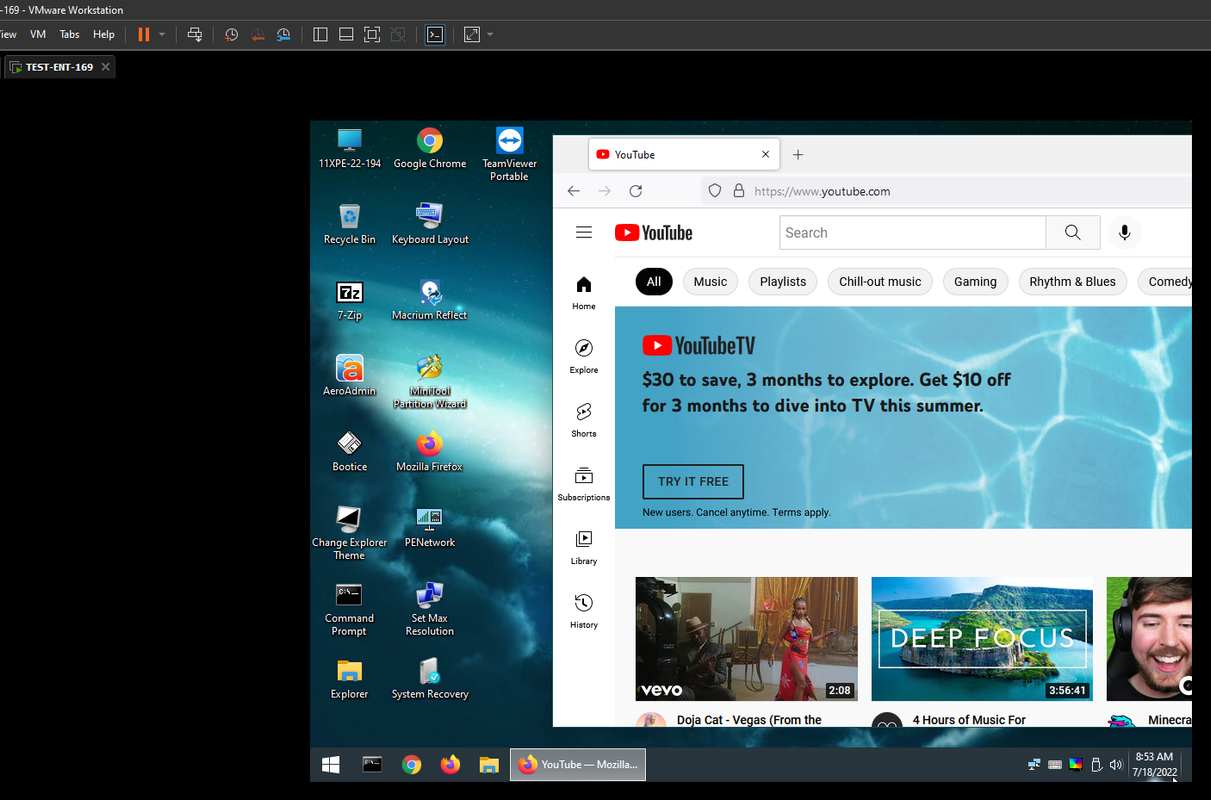Click the revert to snapshot icon

258,34
